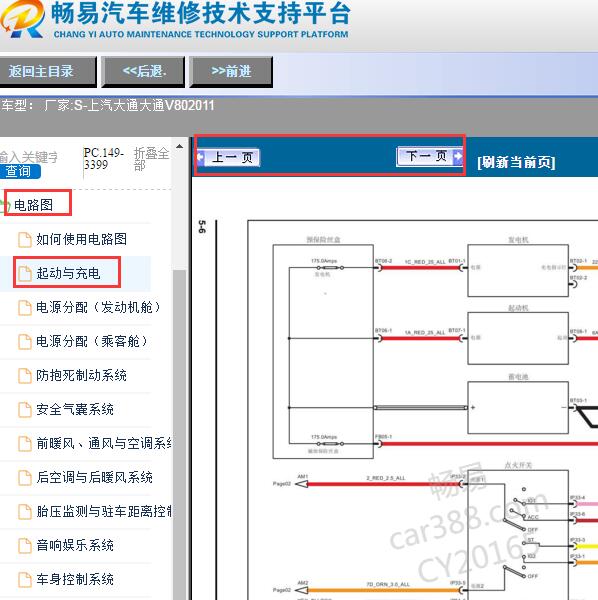Click the 7D_ORN_3.0_ALL wire label
Viewport: 598px width, 600px height.
tap(388, 584)
